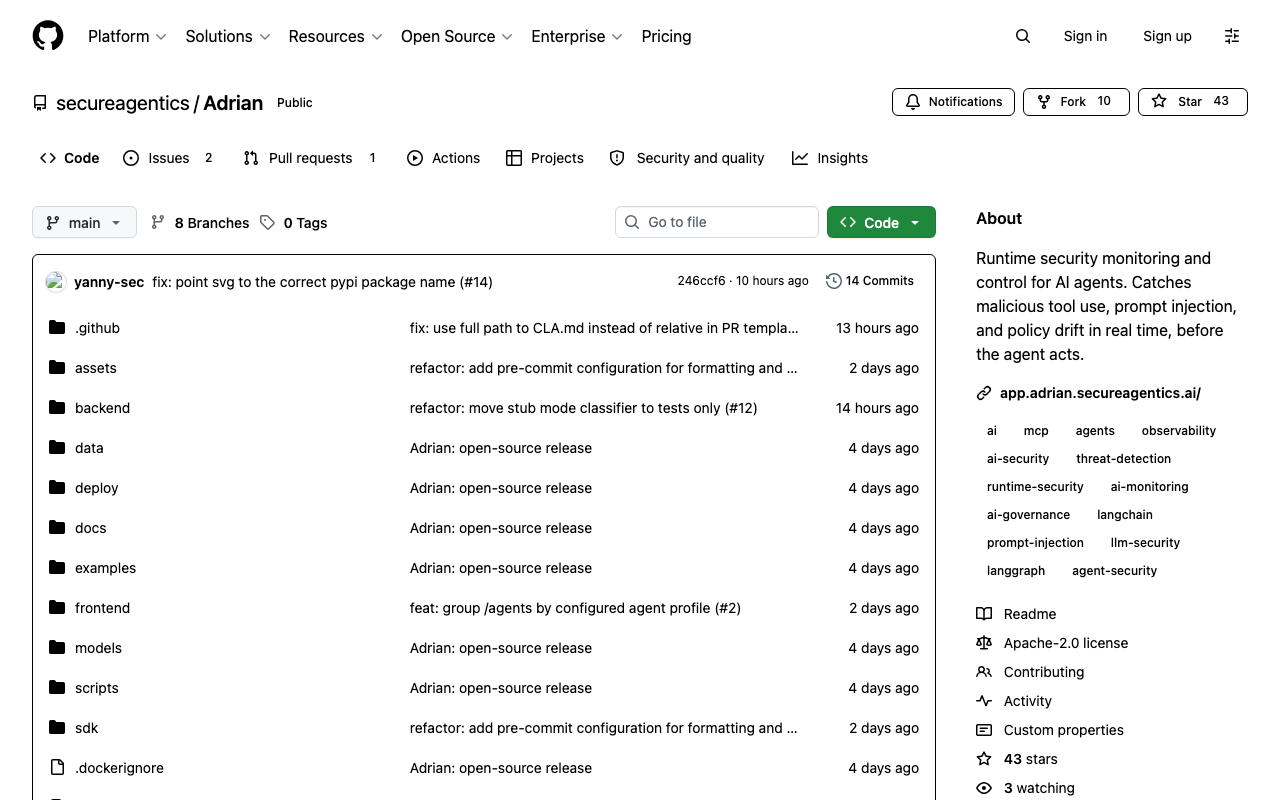Expand the Enterprise menu

tap(577, 36)
